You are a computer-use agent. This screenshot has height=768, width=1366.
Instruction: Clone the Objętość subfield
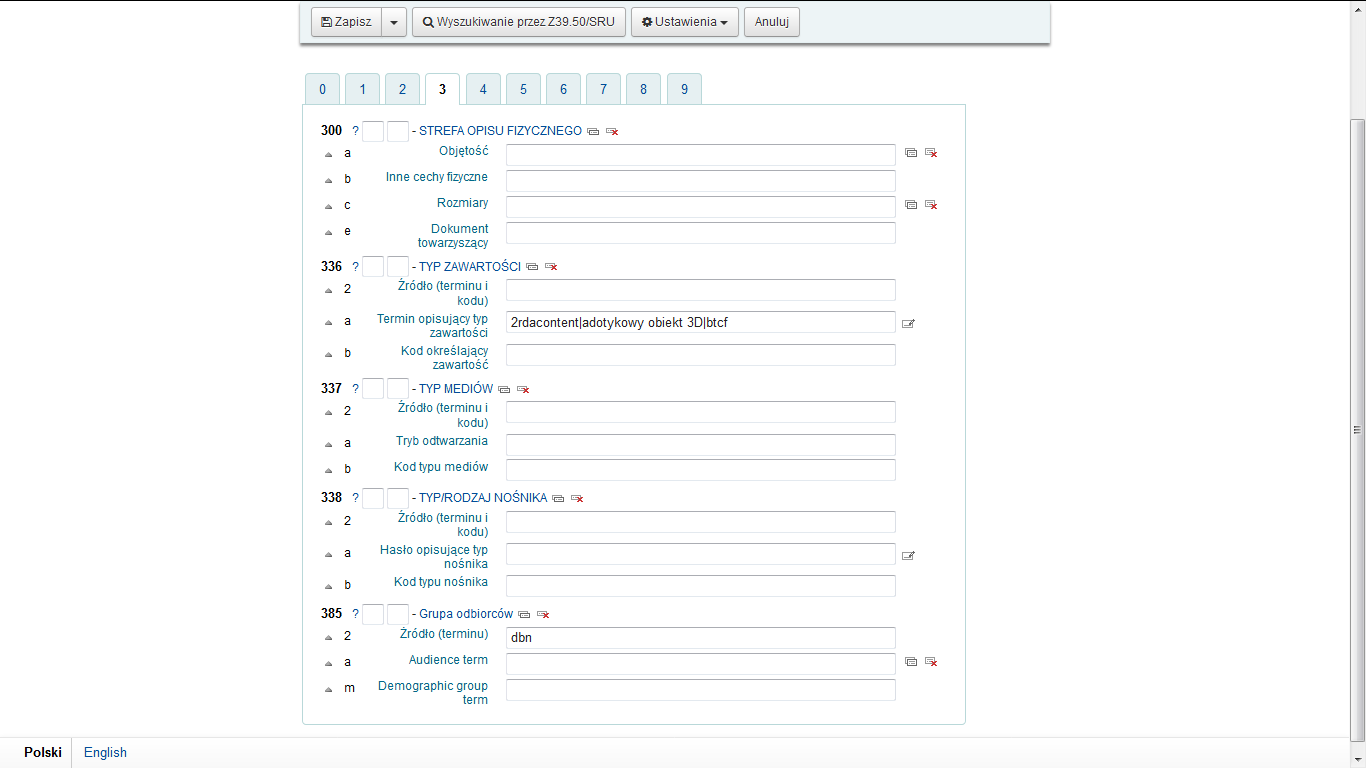click(x=911, y=153)
